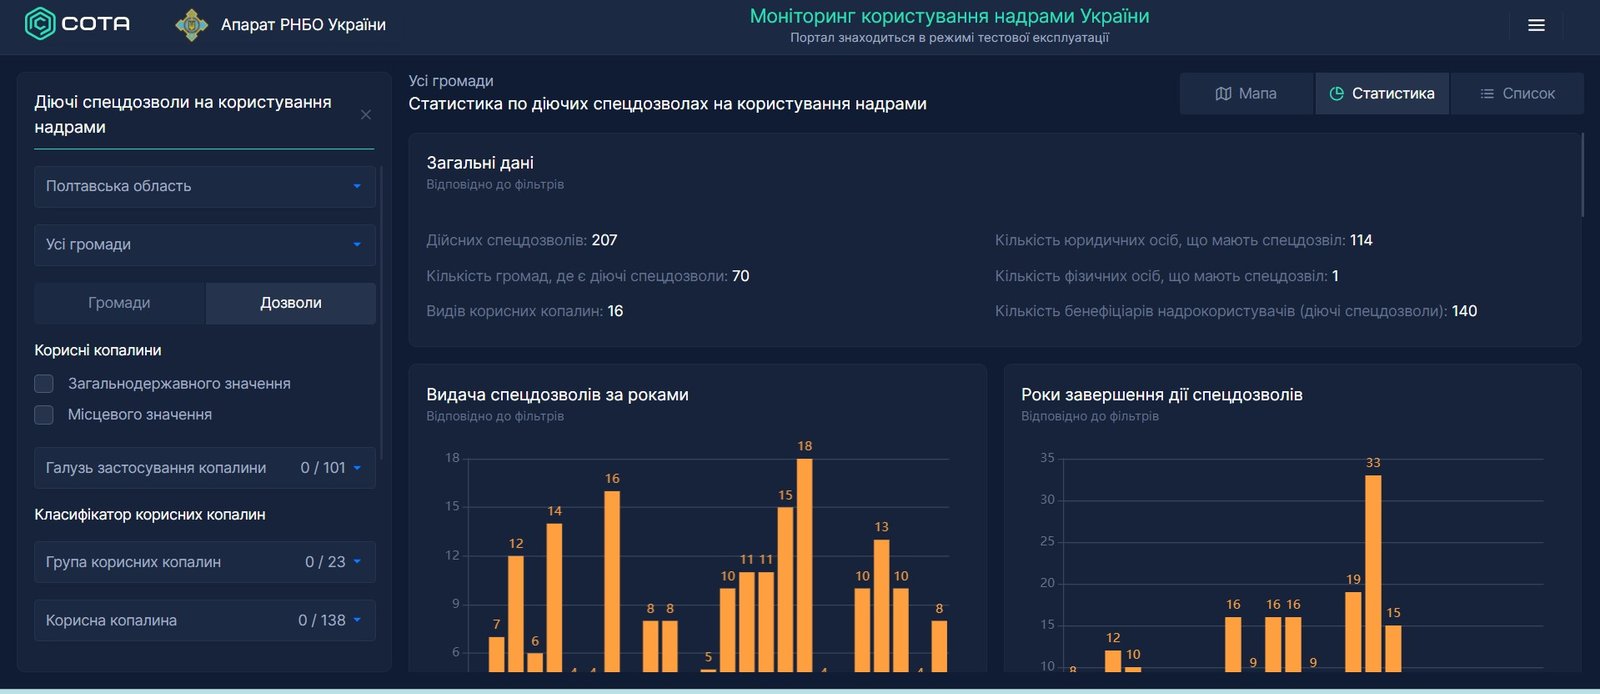Viewport: 1600px width, 694px height.
Task: Click the arrow next to 0 / 23
Action: pyautogui.click(x=357, y=562)
